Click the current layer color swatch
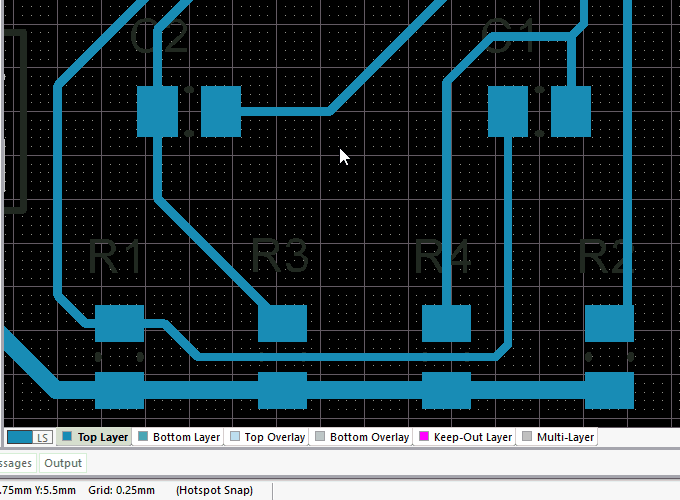 [20, 437]
